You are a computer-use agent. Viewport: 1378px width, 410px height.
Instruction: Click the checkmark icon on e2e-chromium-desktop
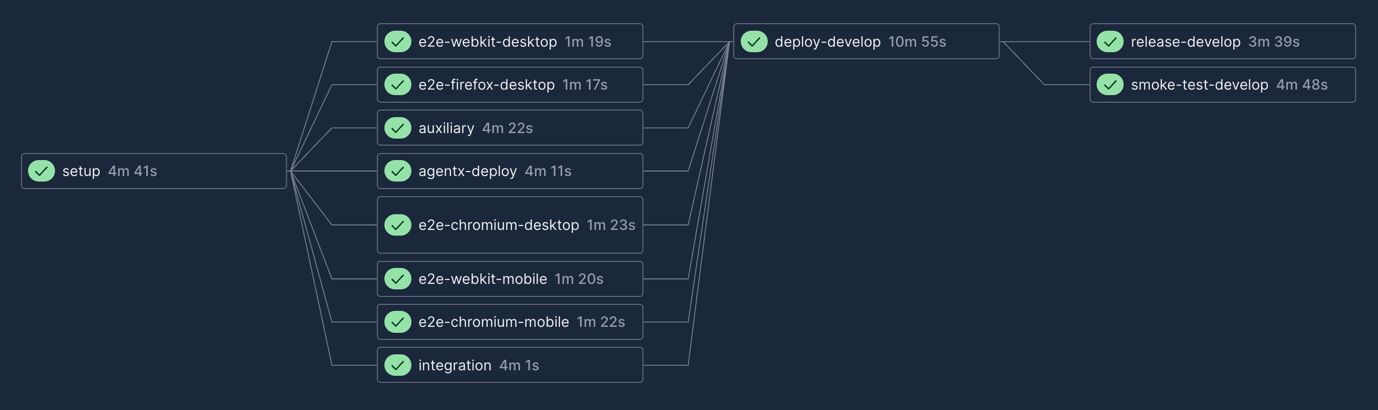[x=398, y=225]
